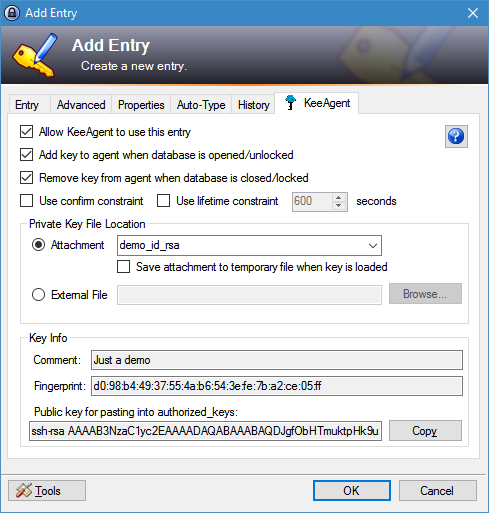Screen dimensions: 489x513
Task: Click the KeePass lock icon in title bar
Action: click(x=12, y=13)
